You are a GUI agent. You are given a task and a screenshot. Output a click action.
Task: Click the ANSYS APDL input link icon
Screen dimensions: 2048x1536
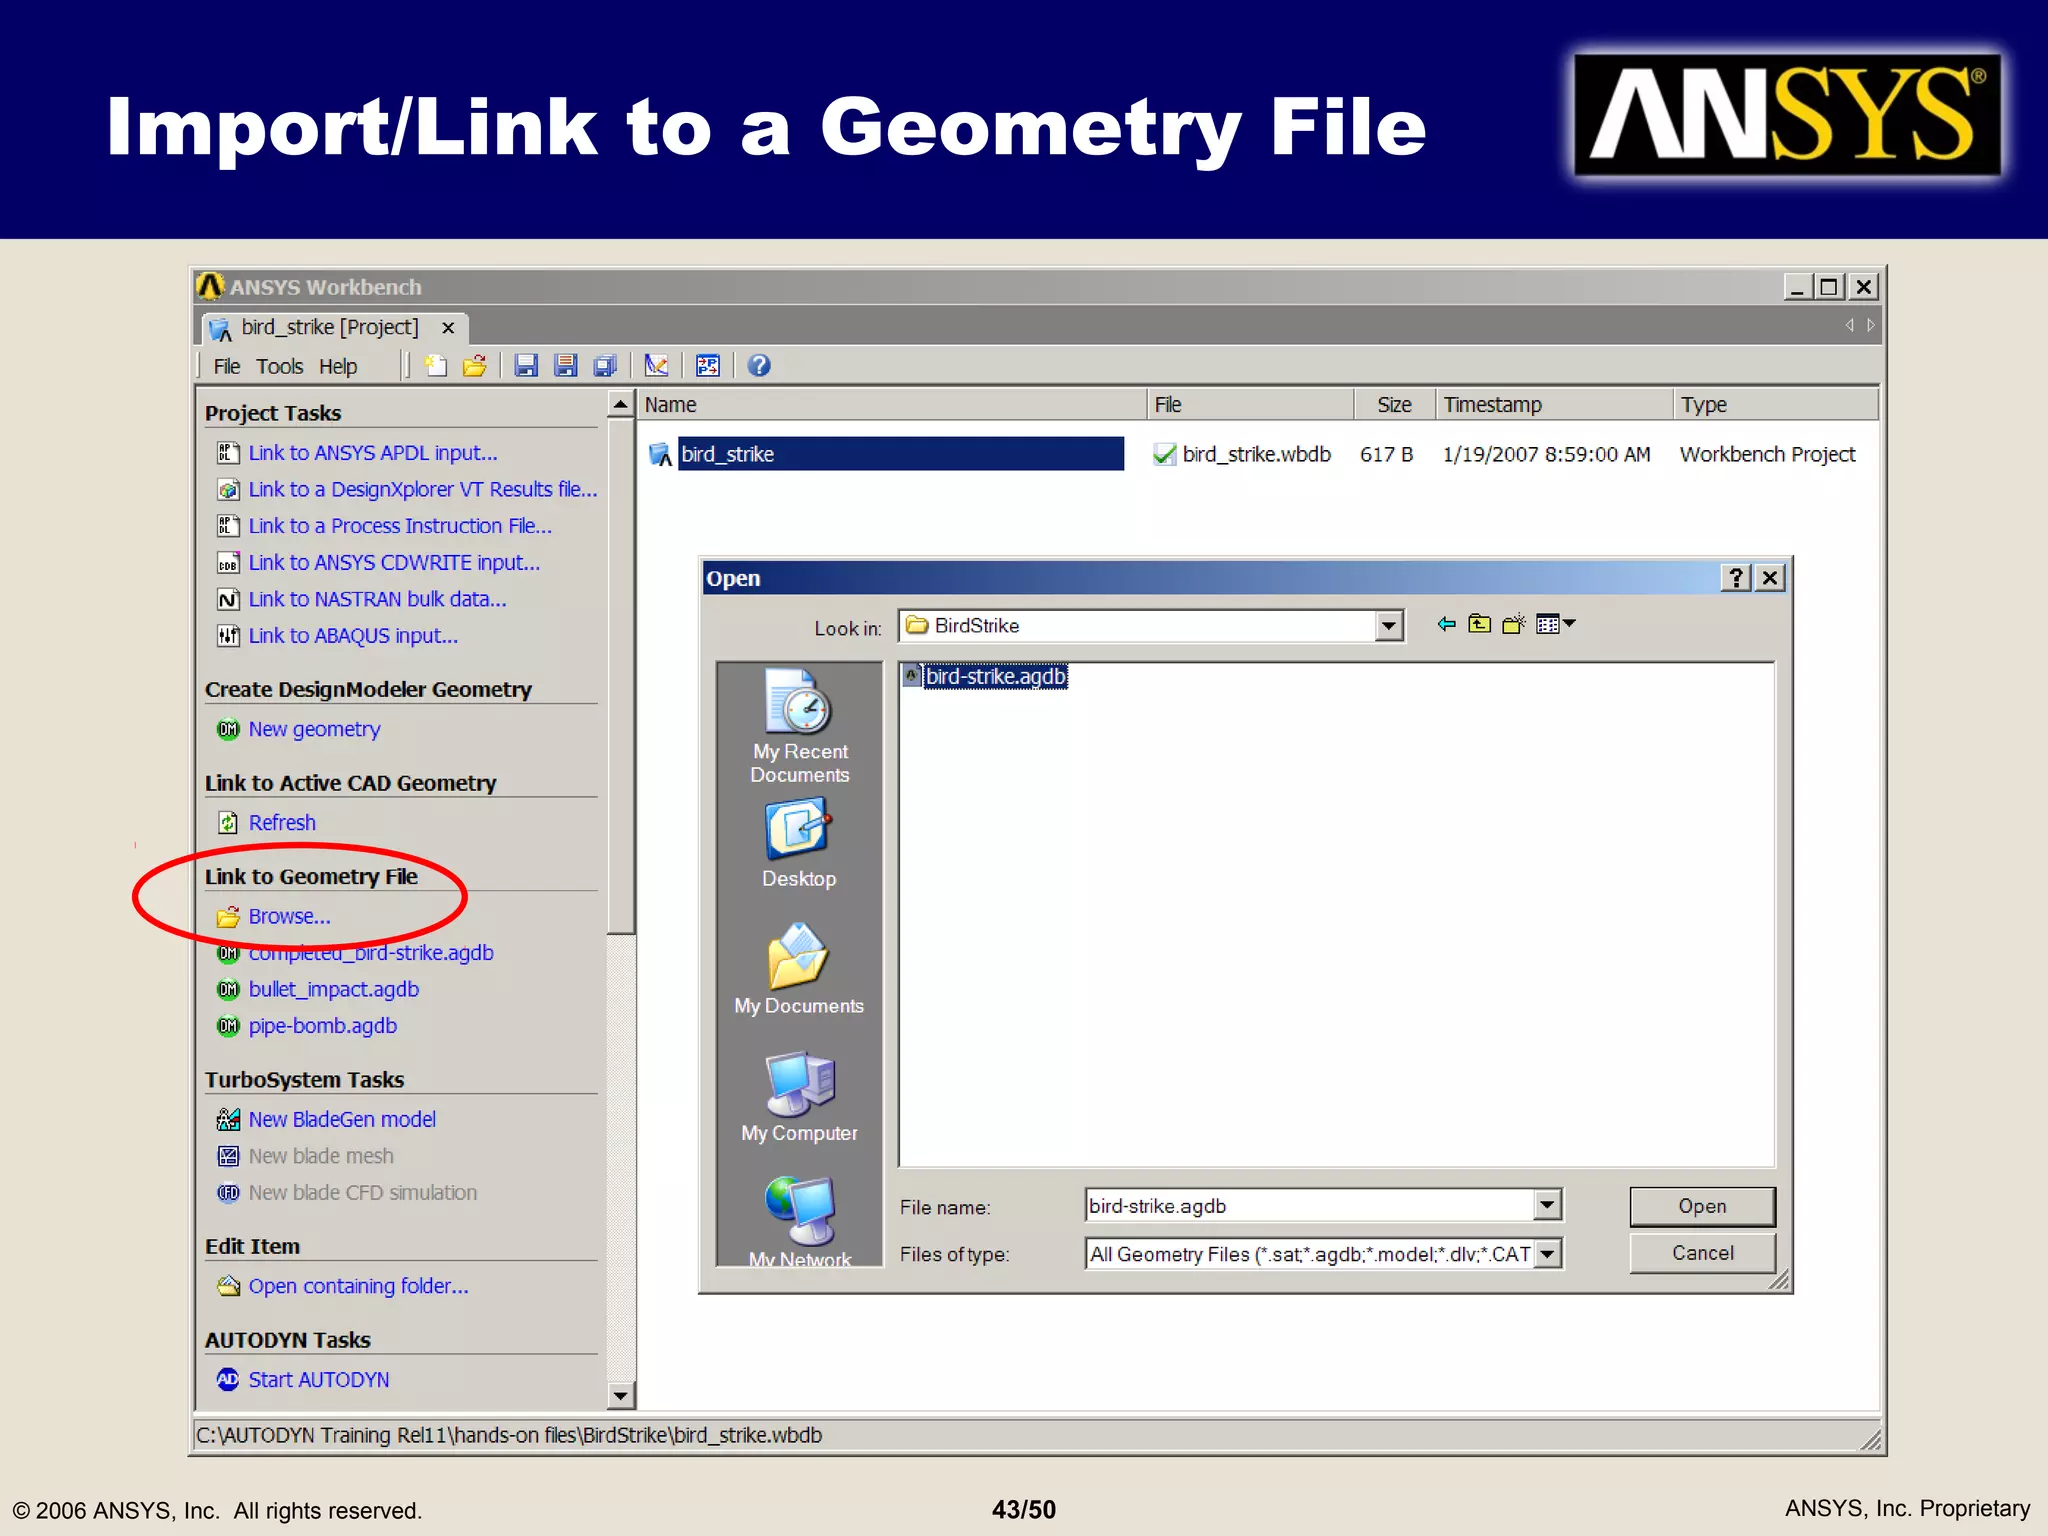pos(228,453)
